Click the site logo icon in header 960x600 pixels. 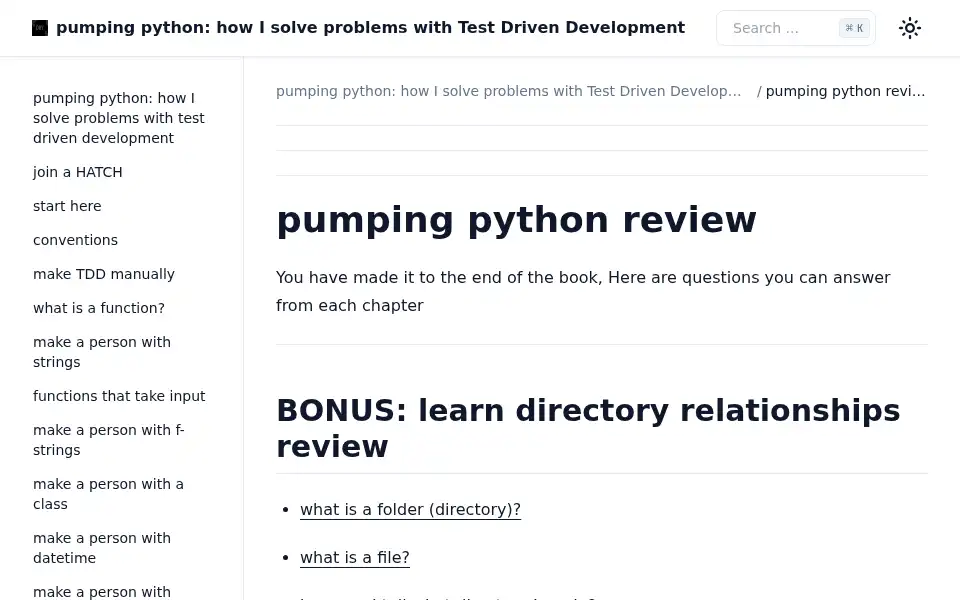(x=40, y=28)
